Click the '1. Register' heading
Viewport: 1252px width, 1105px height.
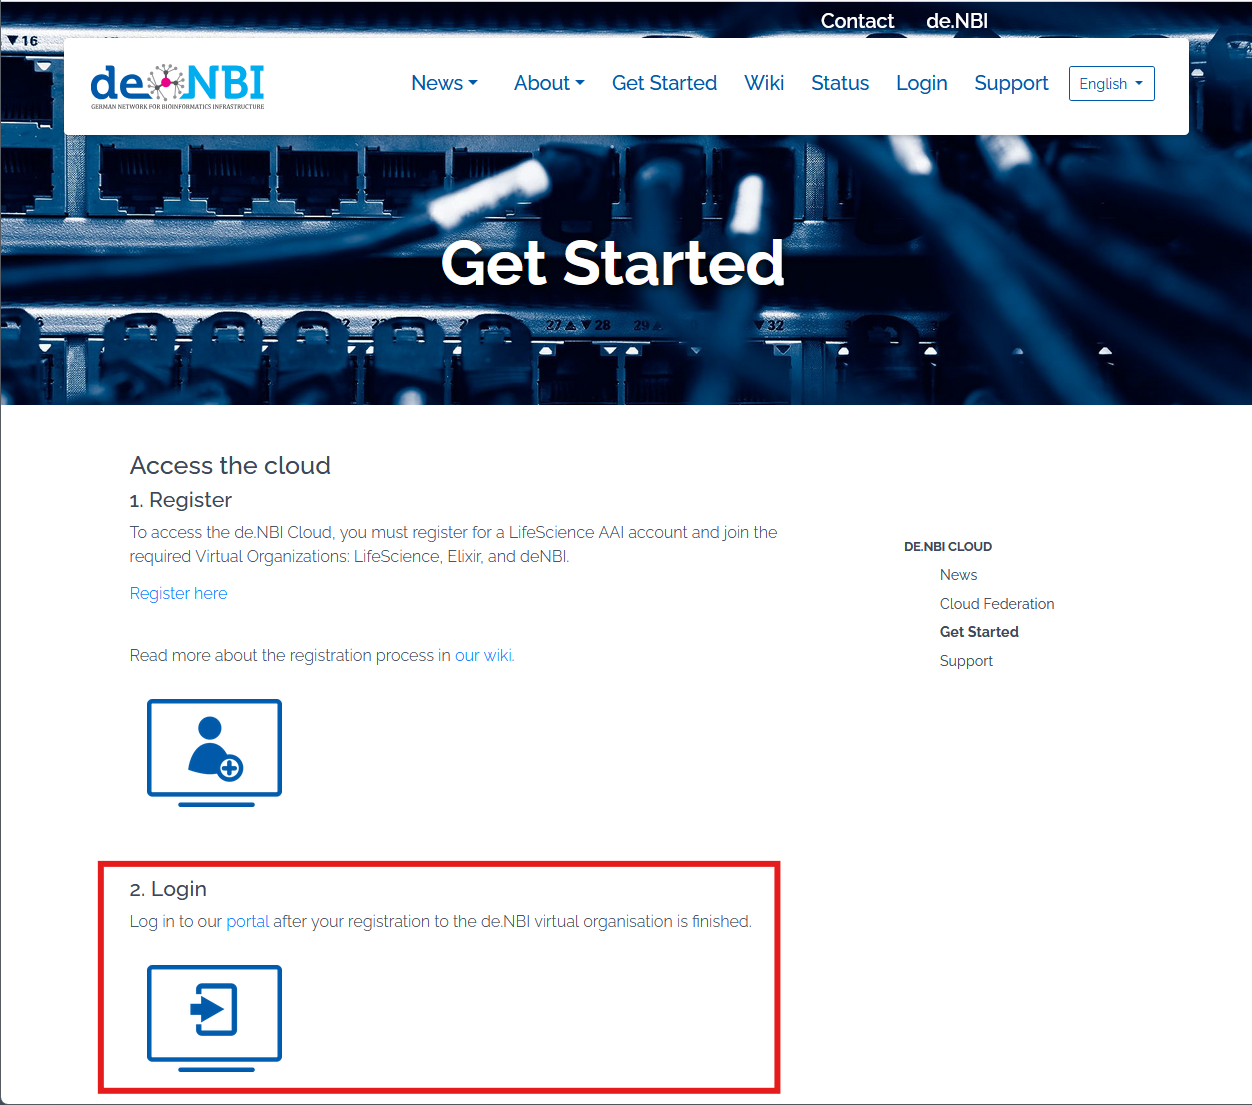(181, 500)
